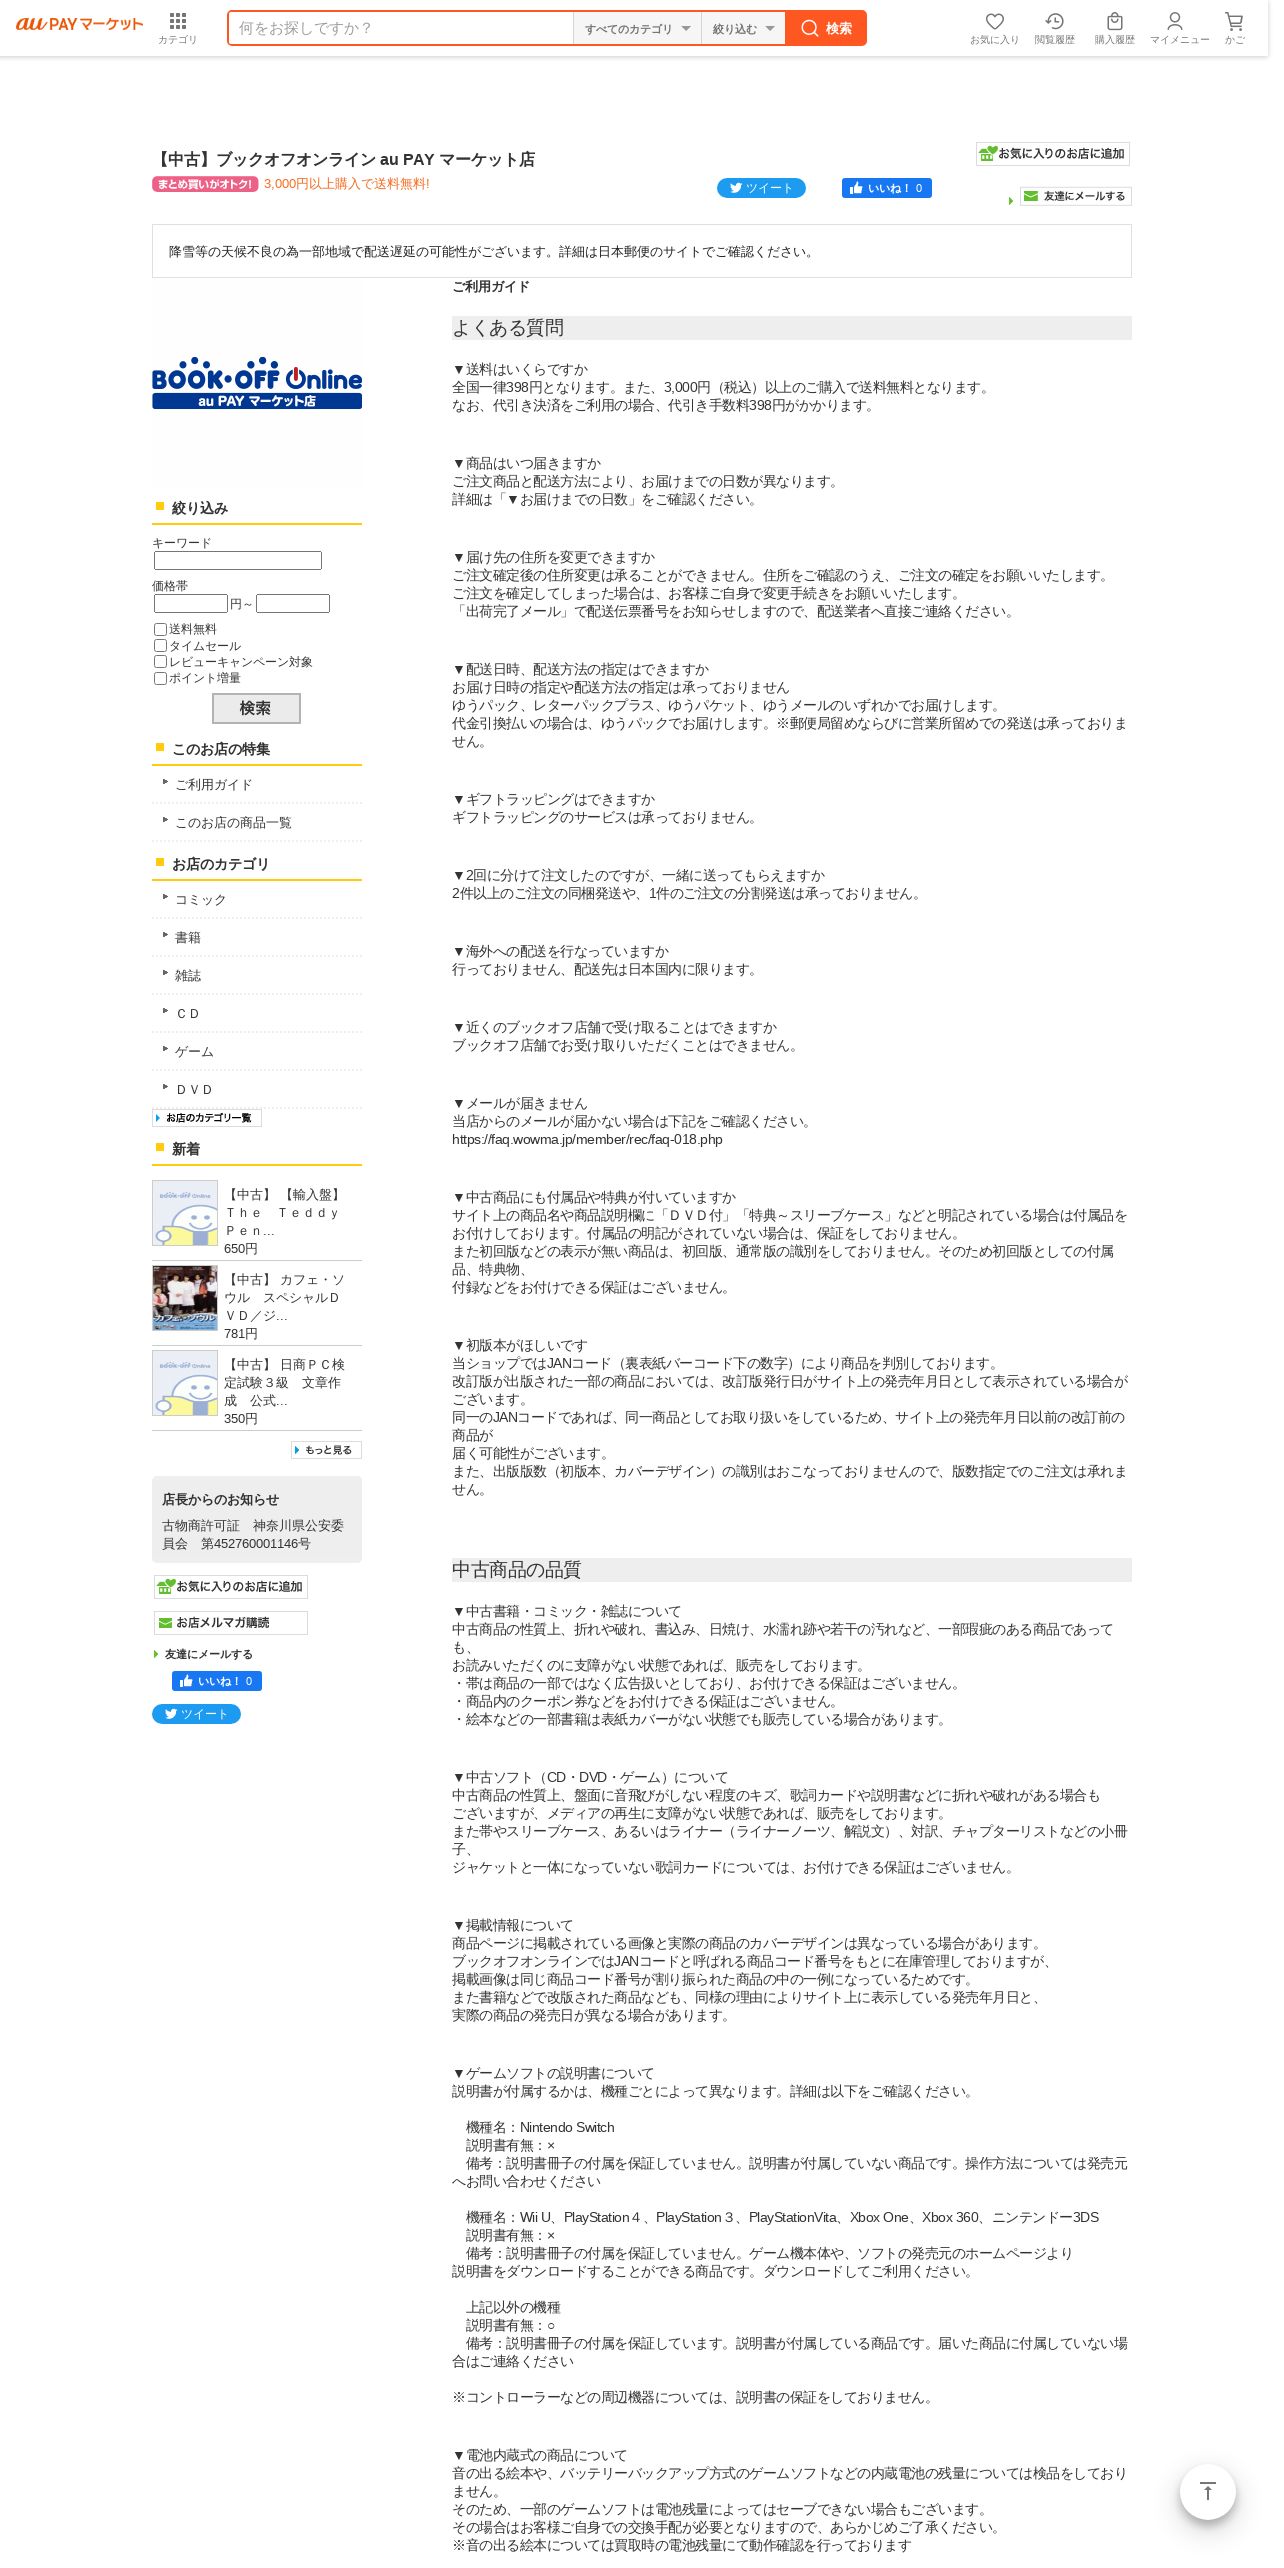Click the 350円 price text
Image resolution: width=1284 pixels, height=2568 pixels.
point(241,1419)
